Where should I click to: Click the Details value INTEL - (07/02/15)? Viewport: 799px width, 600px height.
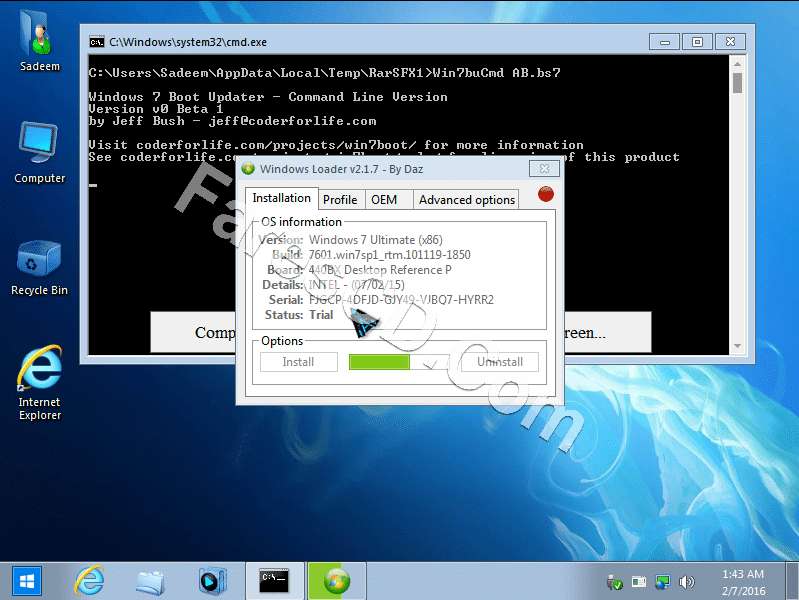(x=357, y=285)
